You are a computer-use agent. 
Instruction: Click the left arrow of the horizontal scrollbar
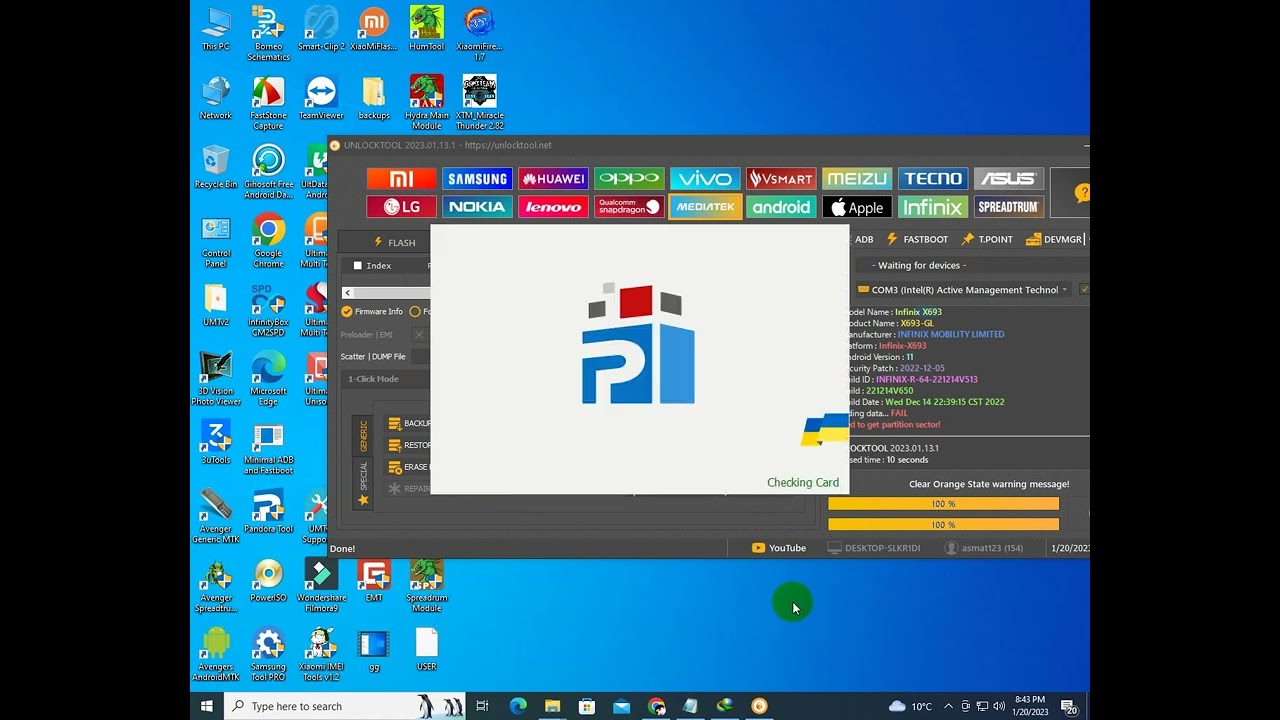pyautogui.click(x=347, y=293)
